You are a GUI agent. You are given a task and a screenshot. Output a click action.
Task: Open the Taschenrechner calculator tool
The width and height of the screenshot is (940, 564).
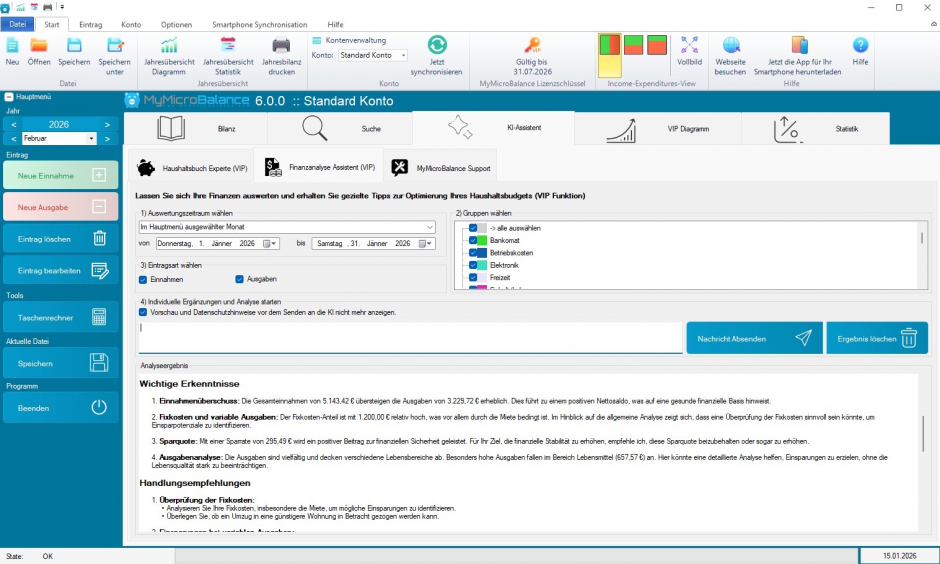click(60, 318)
